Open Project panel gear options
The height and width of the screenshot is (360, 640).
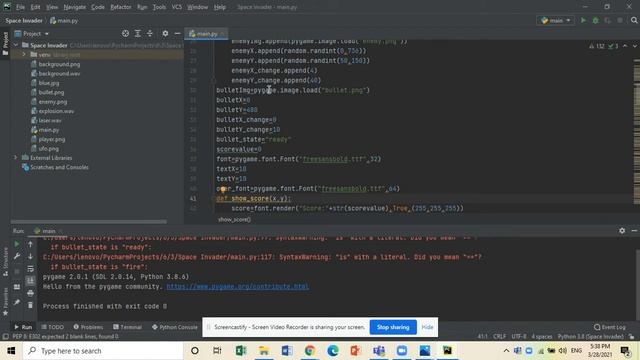[165, 33]
